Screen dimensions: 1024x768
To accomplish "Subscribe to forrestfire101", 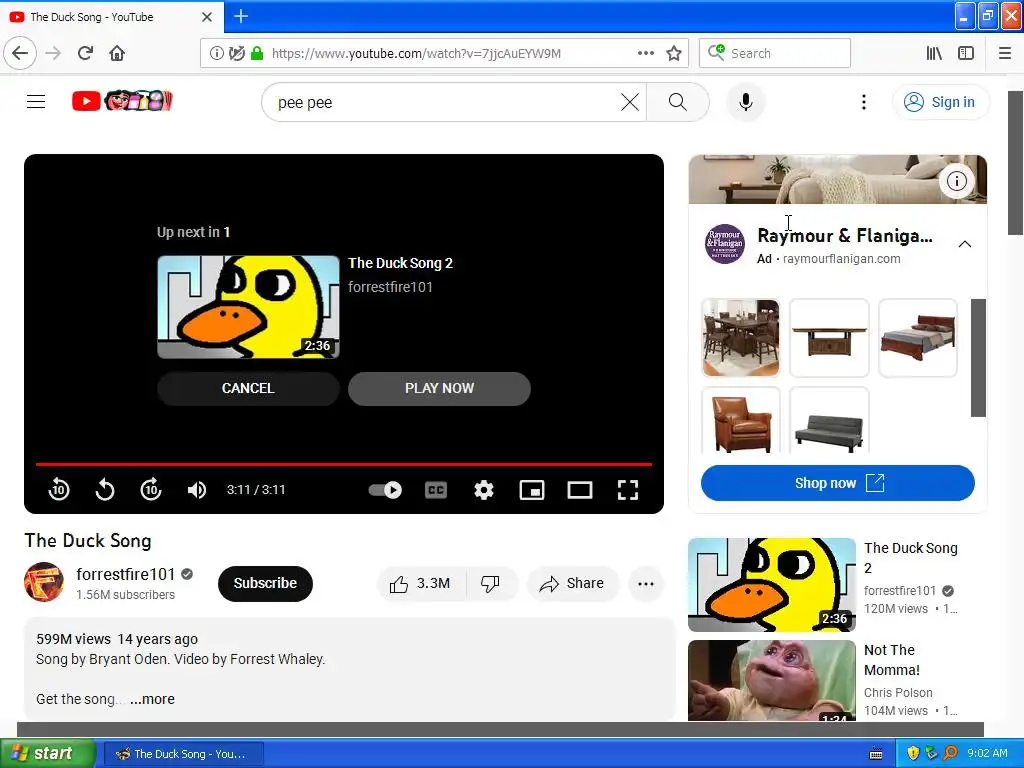I will click(x=265, y=583).
